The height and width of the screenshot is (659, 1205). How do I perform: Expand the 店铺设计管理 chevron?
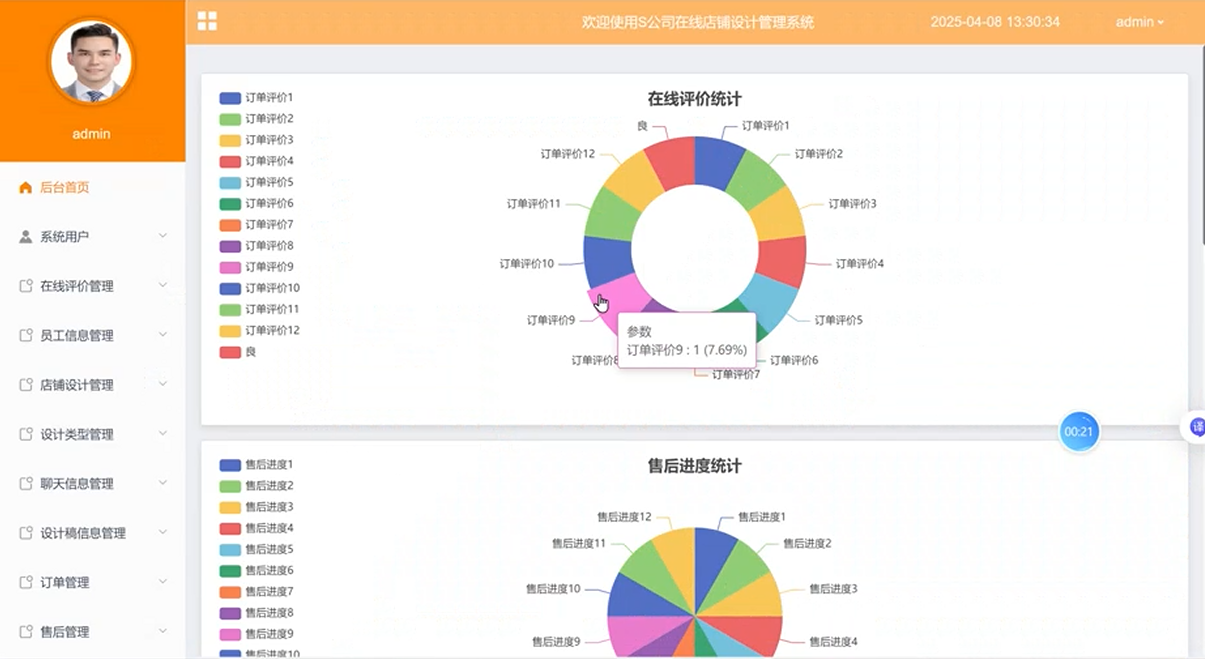pos(163,385)
